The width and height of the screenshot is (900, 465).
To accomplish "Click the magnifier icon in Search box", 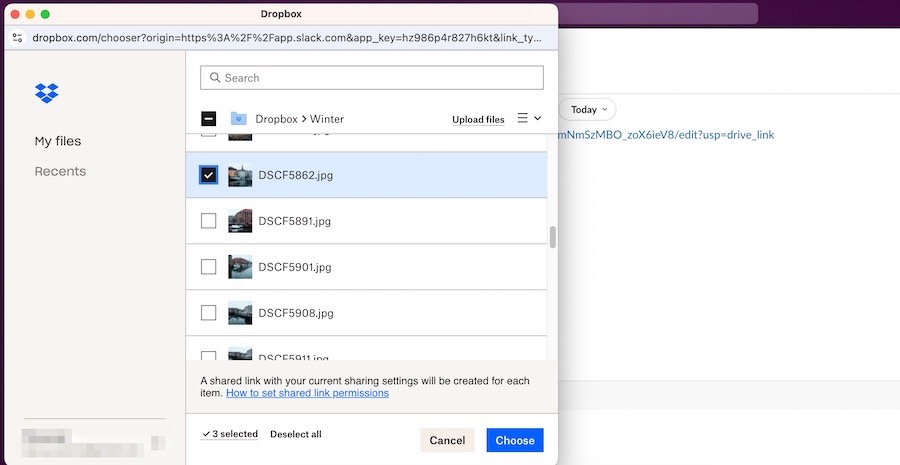I will point(215,78).
